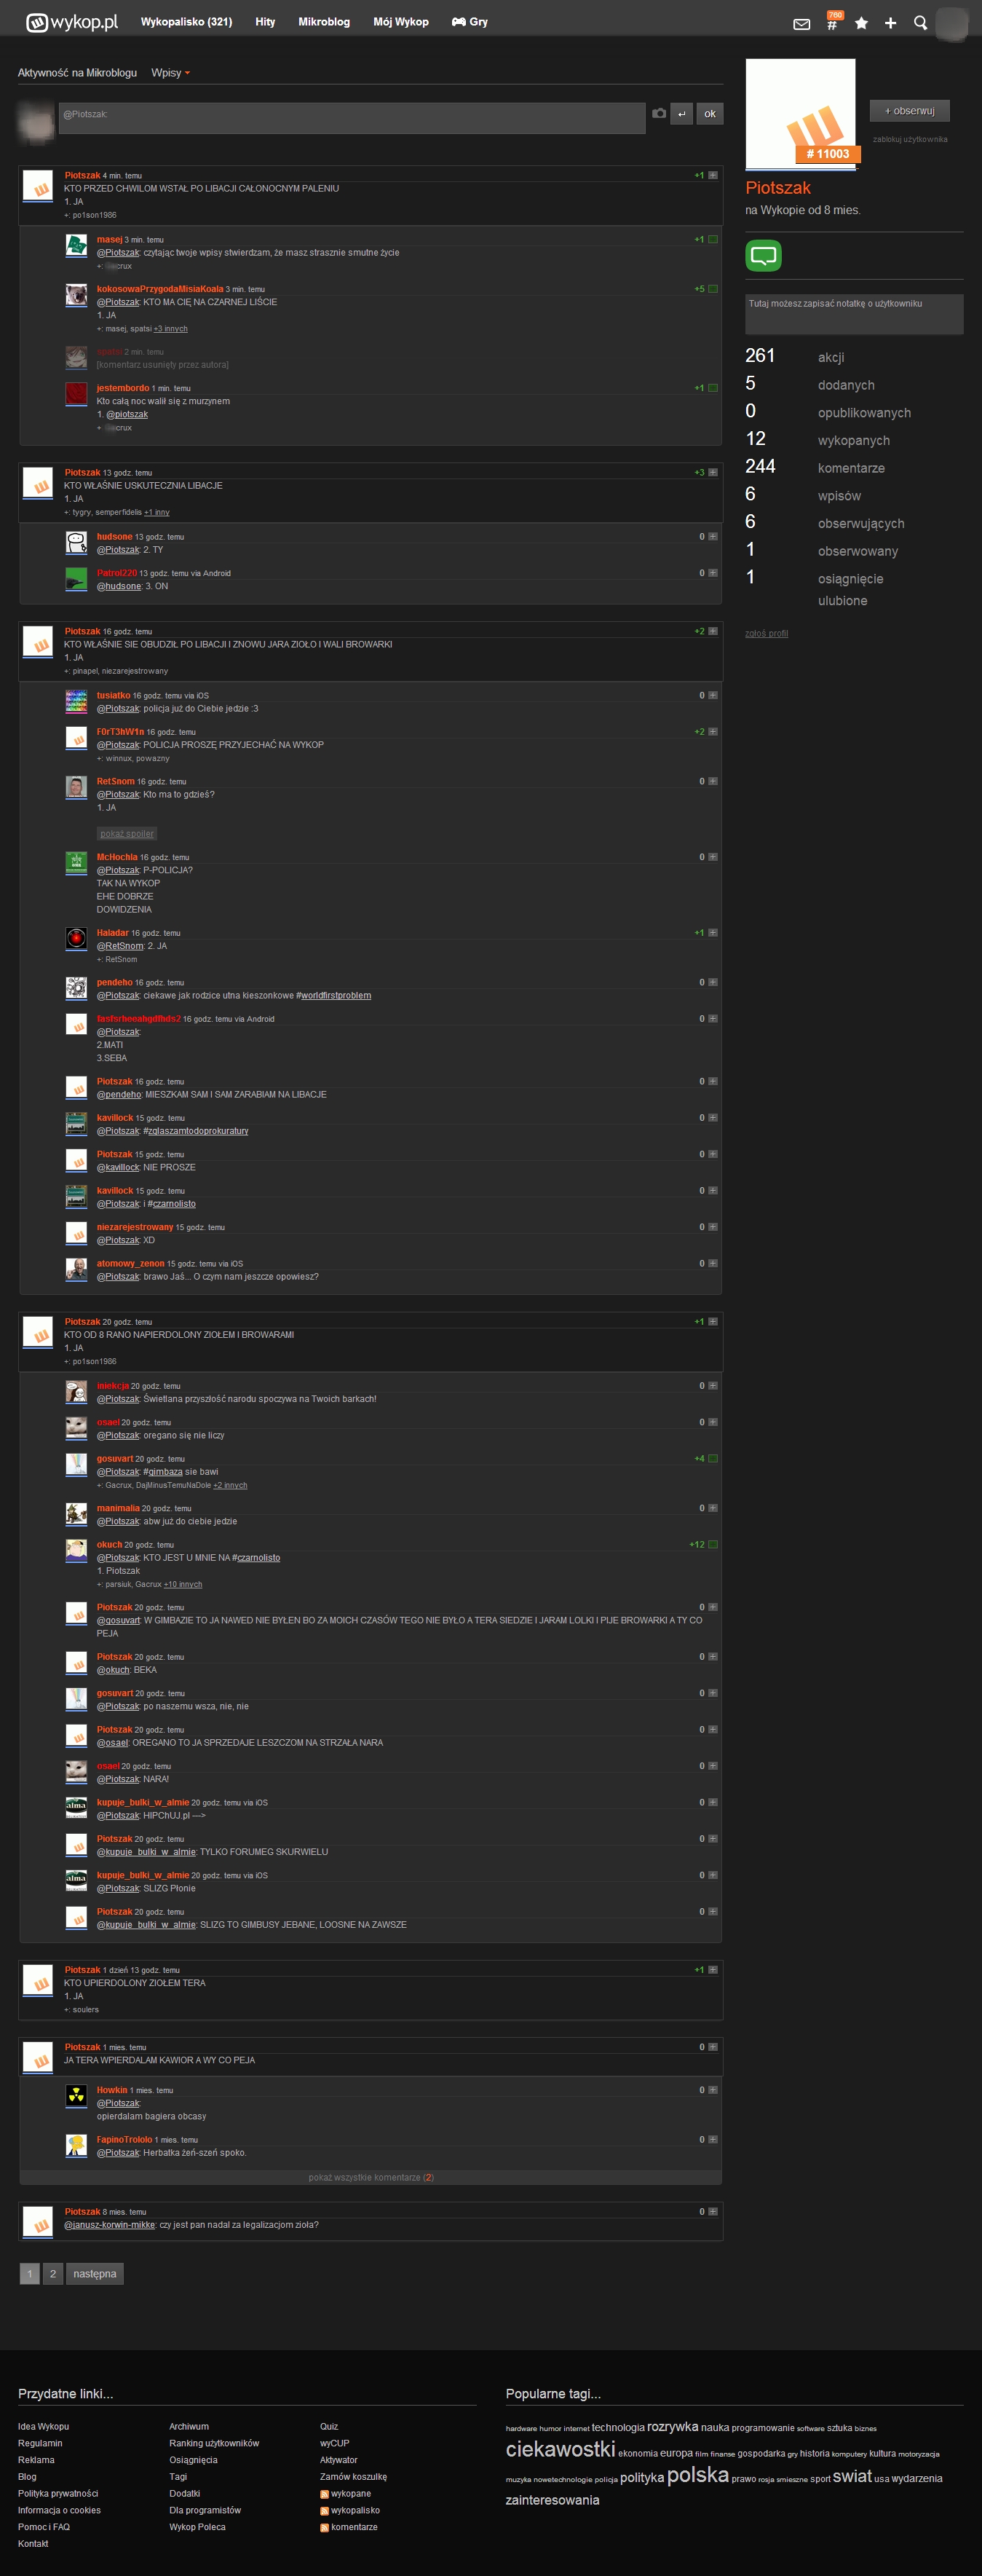Screen dimensions: 982x2576
Task: Click the wykop.pl logo
Action: (72, 22)
